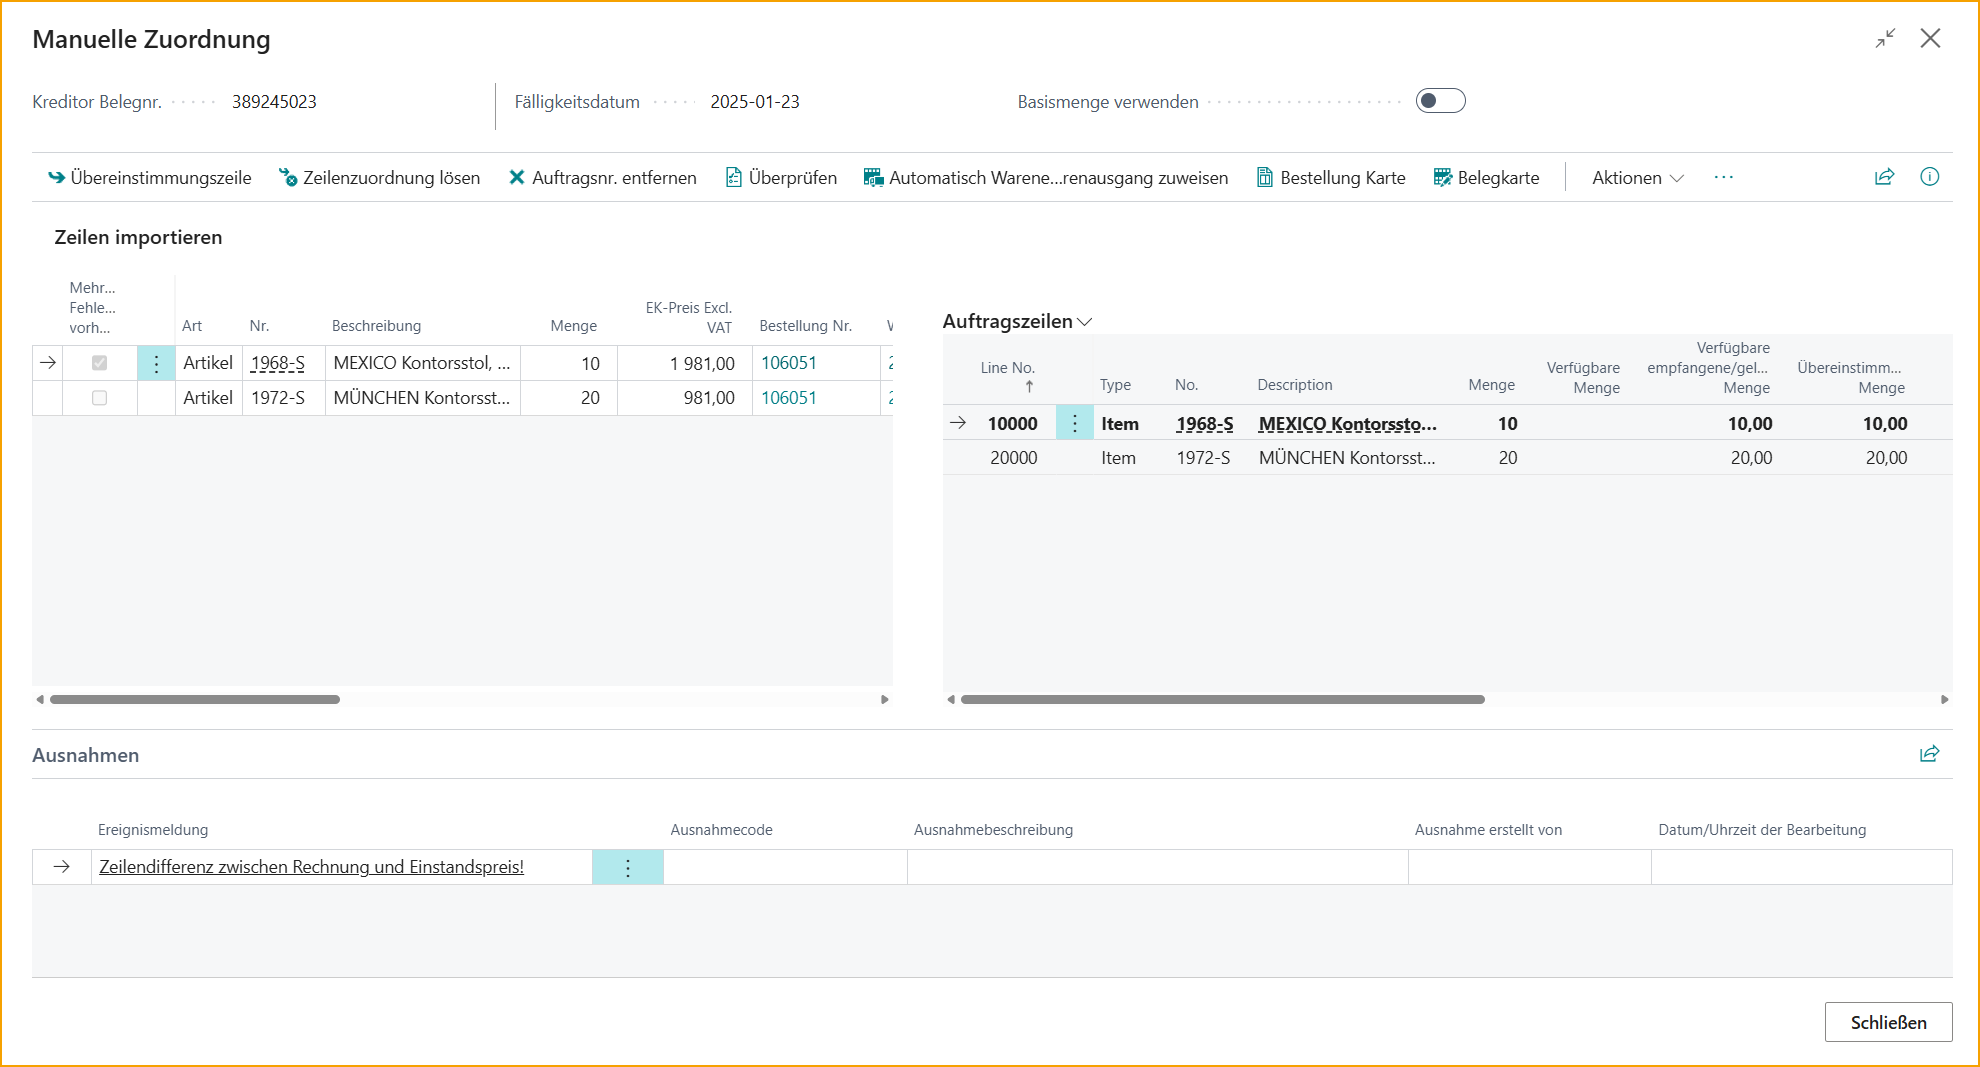
Task: Toggle Basismenge verwenden switch
Action: pyautogui.click(x=1440, y=101)
